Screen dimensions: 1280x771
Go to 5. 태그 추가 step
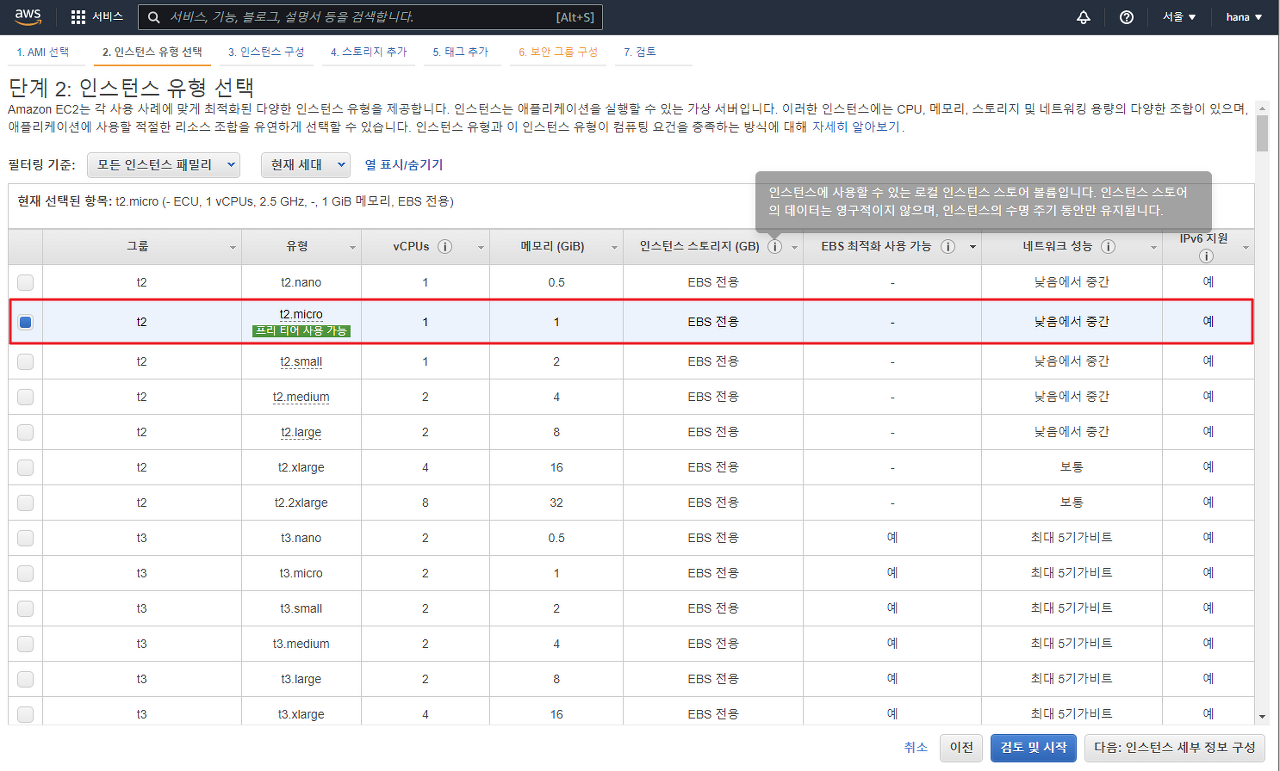pyautogui.click(x=461, y=51)
